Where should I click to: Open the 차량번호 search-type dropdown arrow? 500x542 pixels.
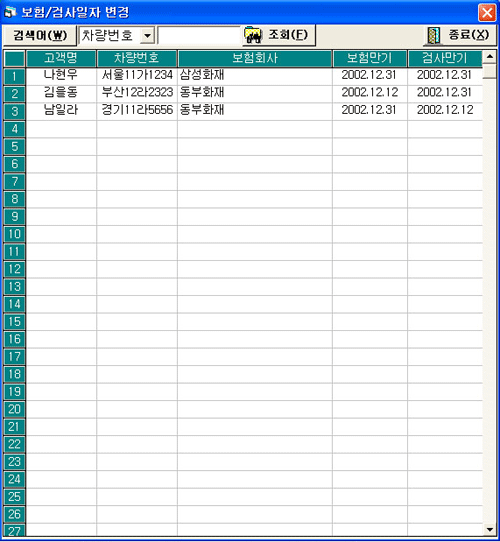pyautogui.click(x=148, y=35)
